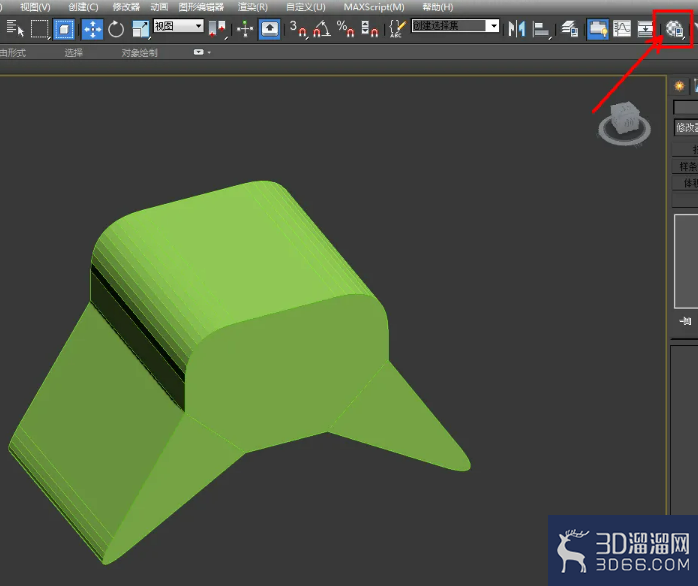Screen dimensions: 698x586
Task: Open the 图形编辑器 menu
Action: [x=201, y=7]
